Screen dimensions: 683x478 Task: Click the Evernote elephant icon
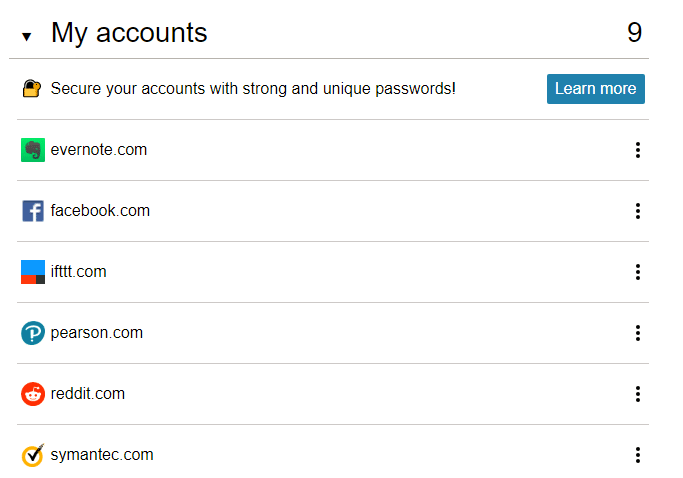(x=33, y=150)
